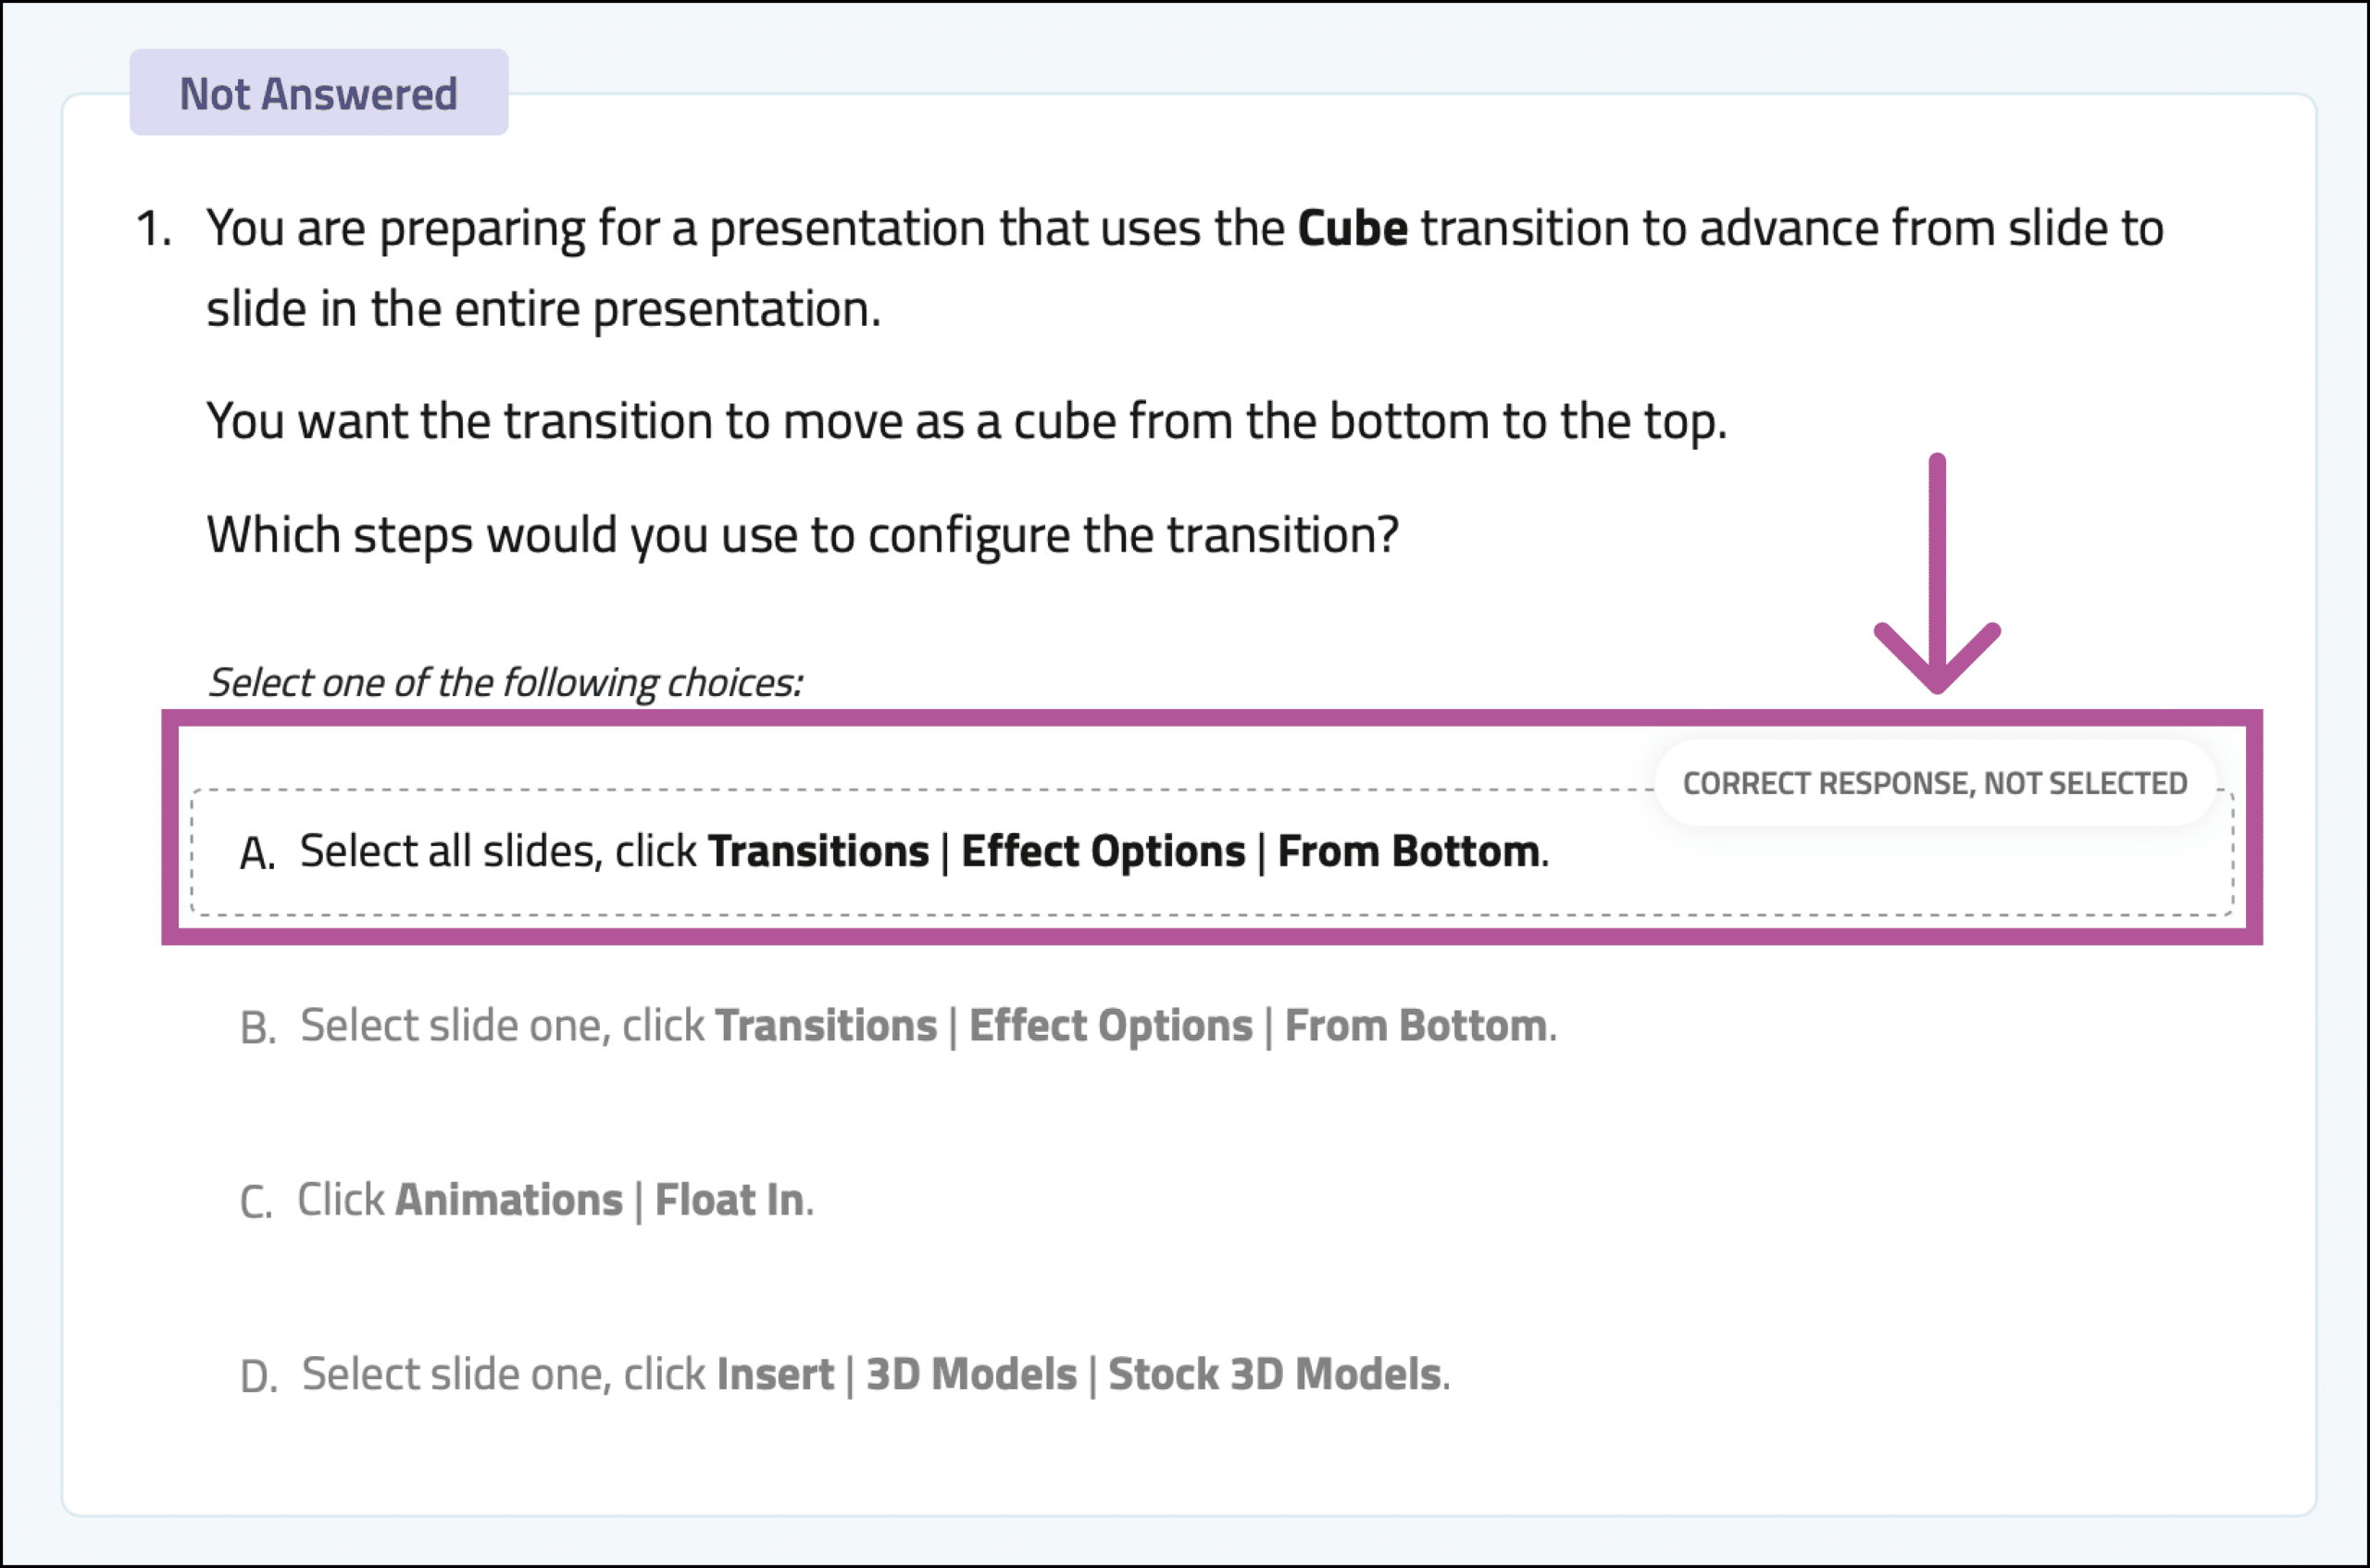This screenshot has width=2370, height=1568.
Task: Click Transitions text in choice B
Action: (x=826, y=1026)
